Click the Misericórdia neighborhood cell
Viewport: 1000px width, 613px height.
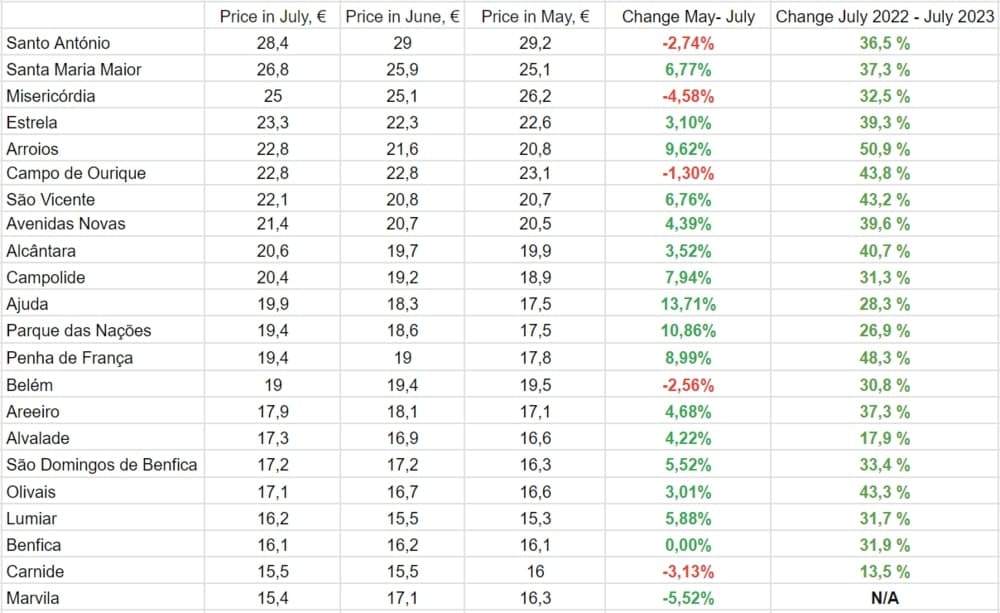(x=53, y=96)
